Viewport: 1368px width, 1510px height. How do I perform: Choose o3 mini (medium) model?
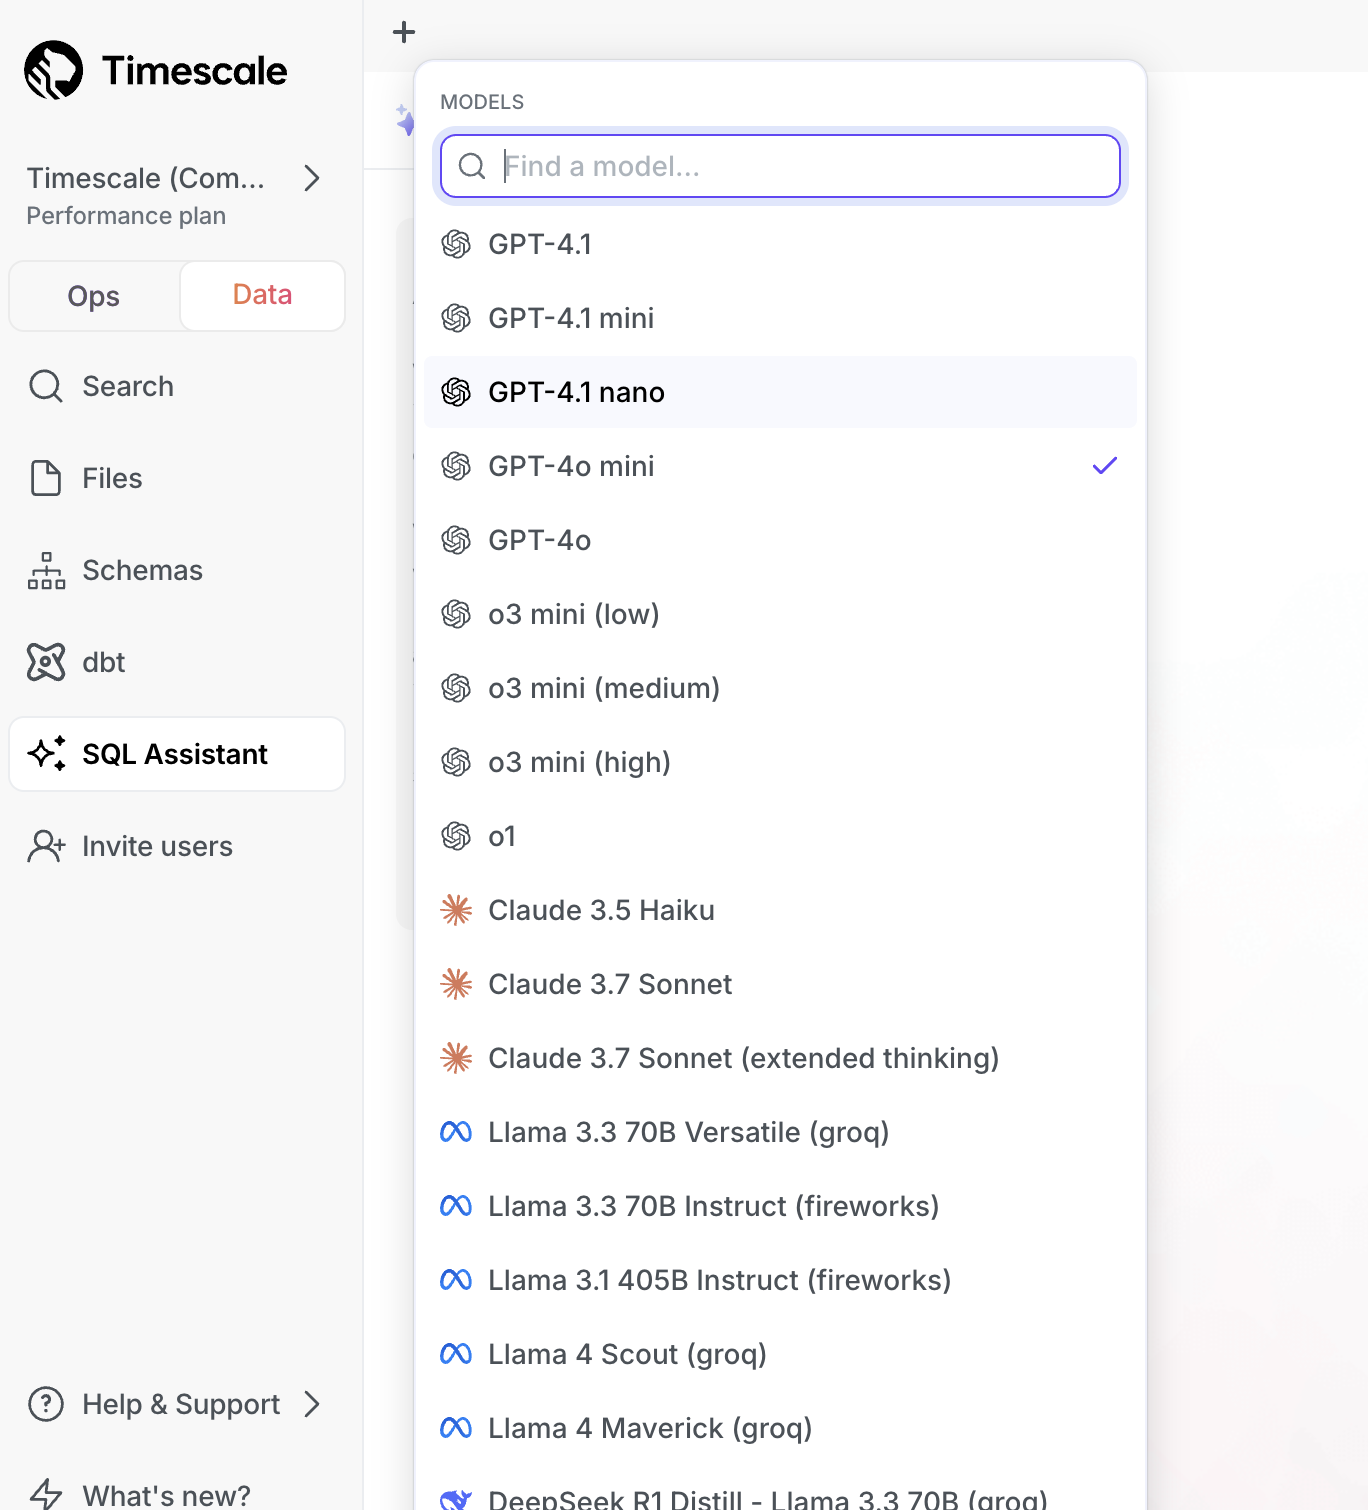[x=780, y=688]
